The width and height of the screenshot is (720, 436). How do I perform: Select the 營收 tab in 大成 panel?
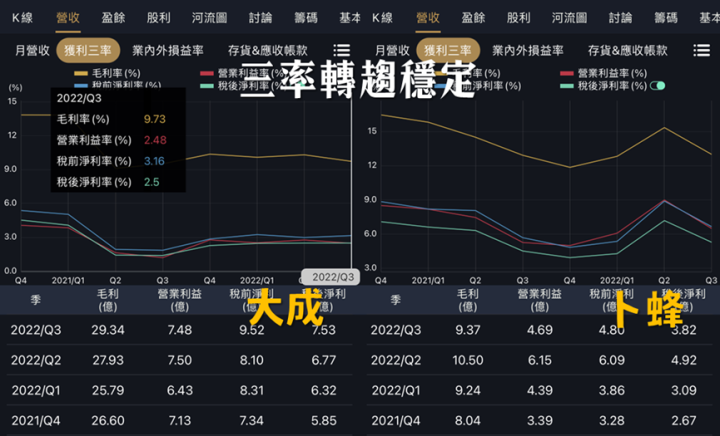[68, 18]
